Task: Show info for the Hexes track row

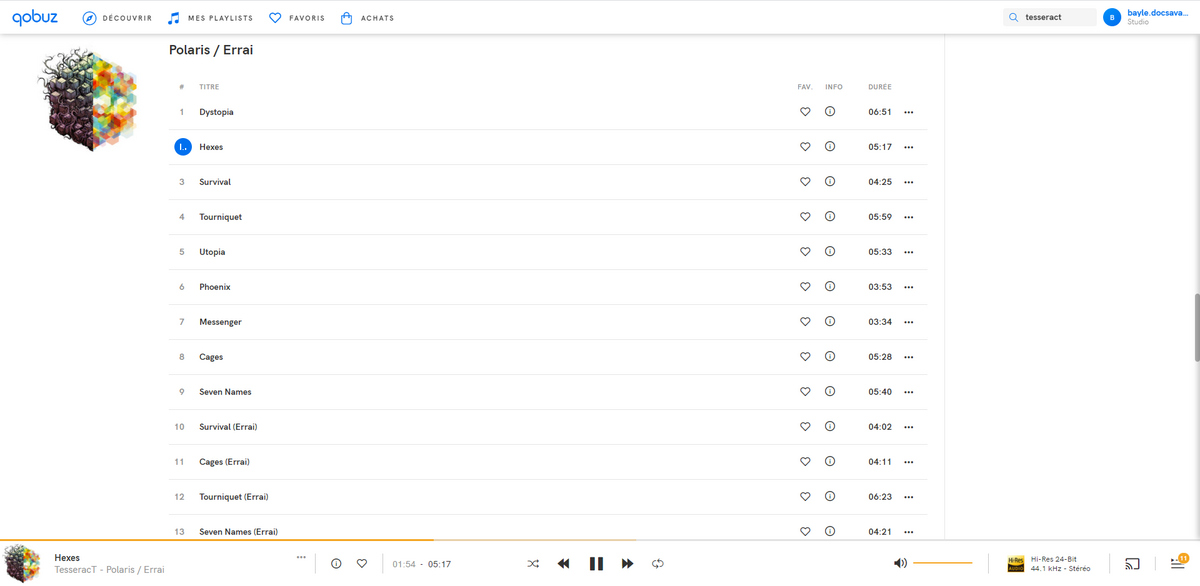Action: tap(830, 147)
